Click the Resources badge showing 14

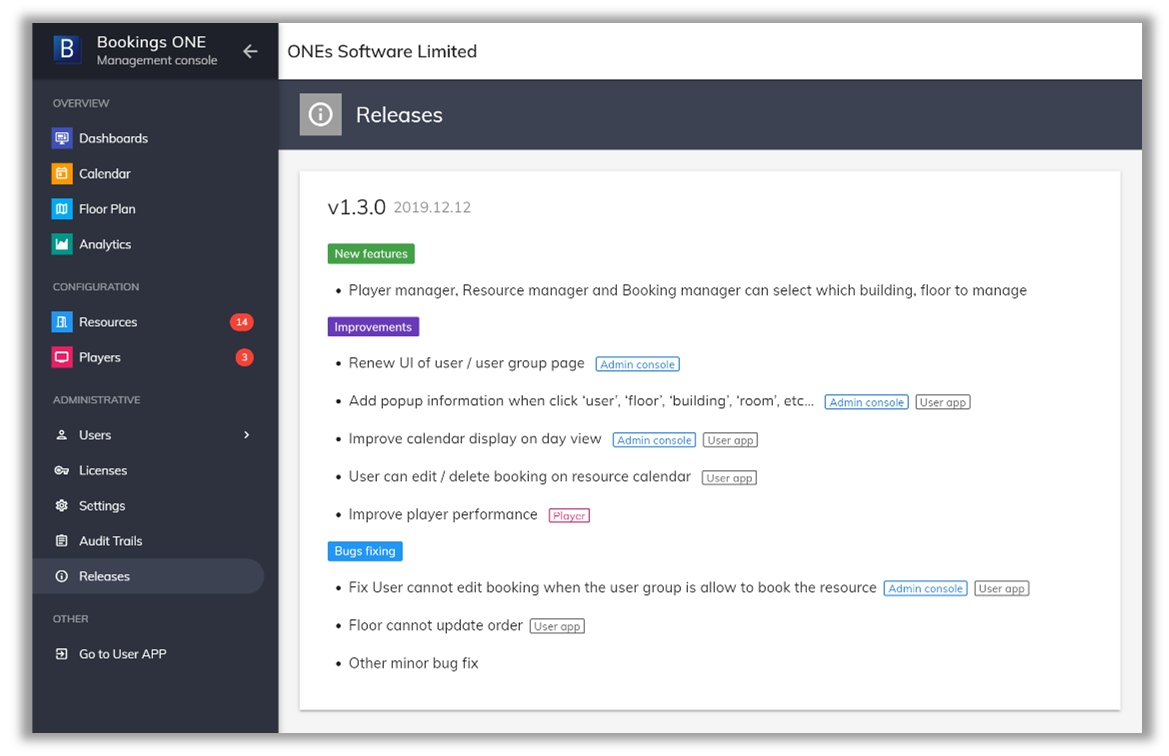pyautogui.click(x=241, y=322)
